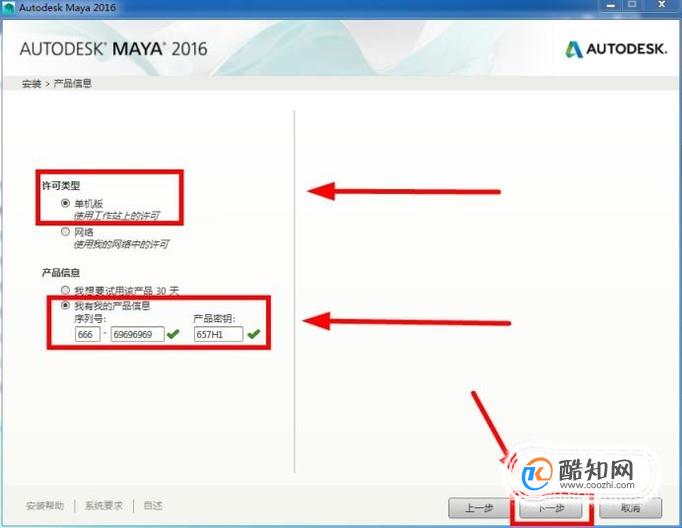Click the serial number prefix field containing 666
682x528 pixels.
click(x=87, y=334)
